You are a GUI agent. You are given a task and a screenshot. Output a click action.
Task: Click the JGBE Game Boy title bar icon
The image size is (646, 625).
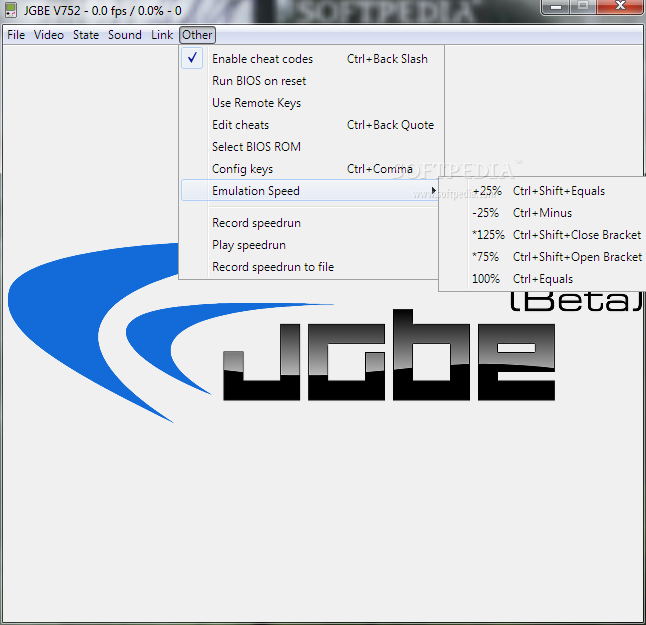(11, 10)
